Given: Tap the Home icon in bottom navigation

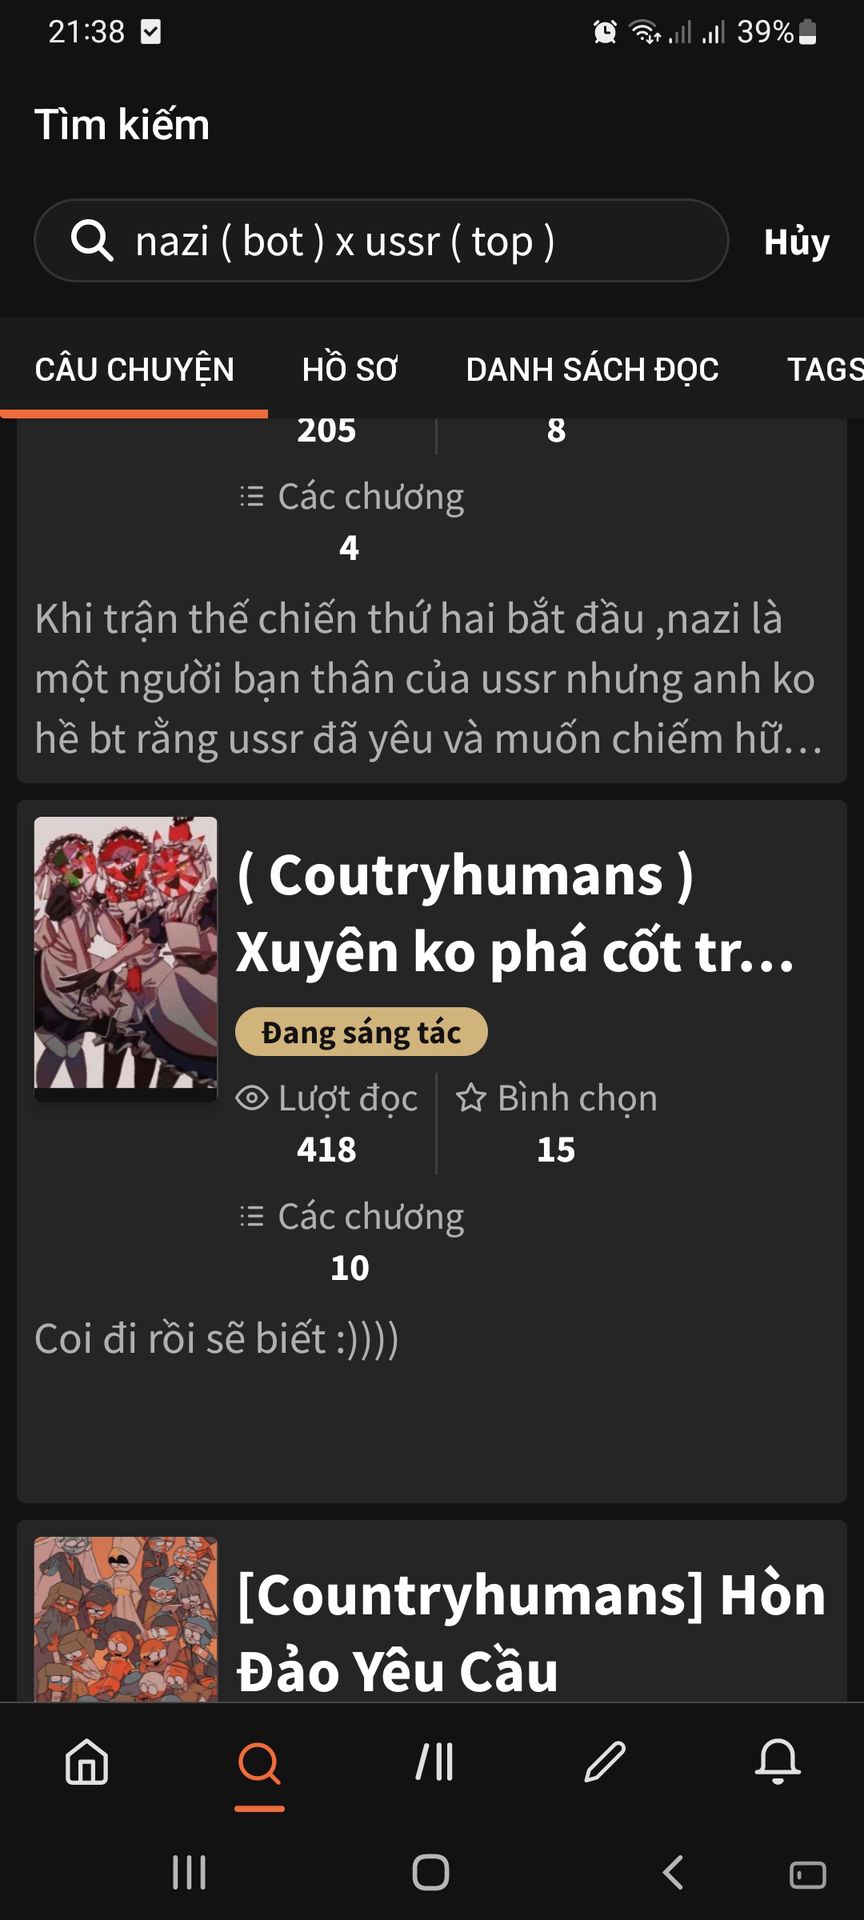Looking at the screenshot, I should click(x=87, y=1762).
